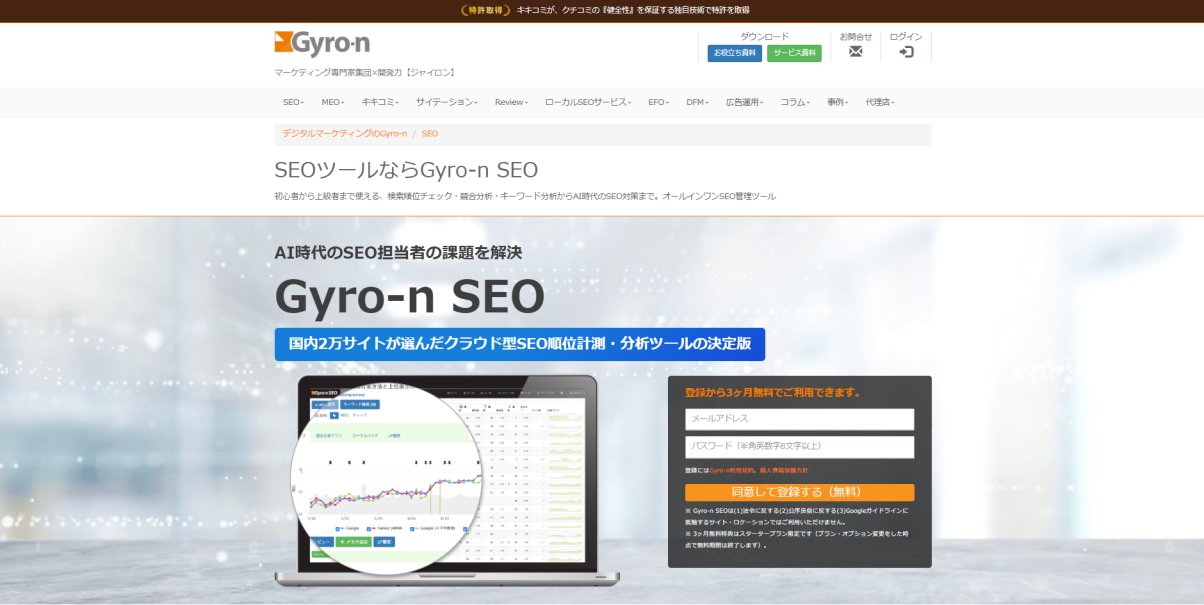Expand the Review navigation menu
Image resolution: width=1204 pixels, height=605 pixels.
point(511,102)
